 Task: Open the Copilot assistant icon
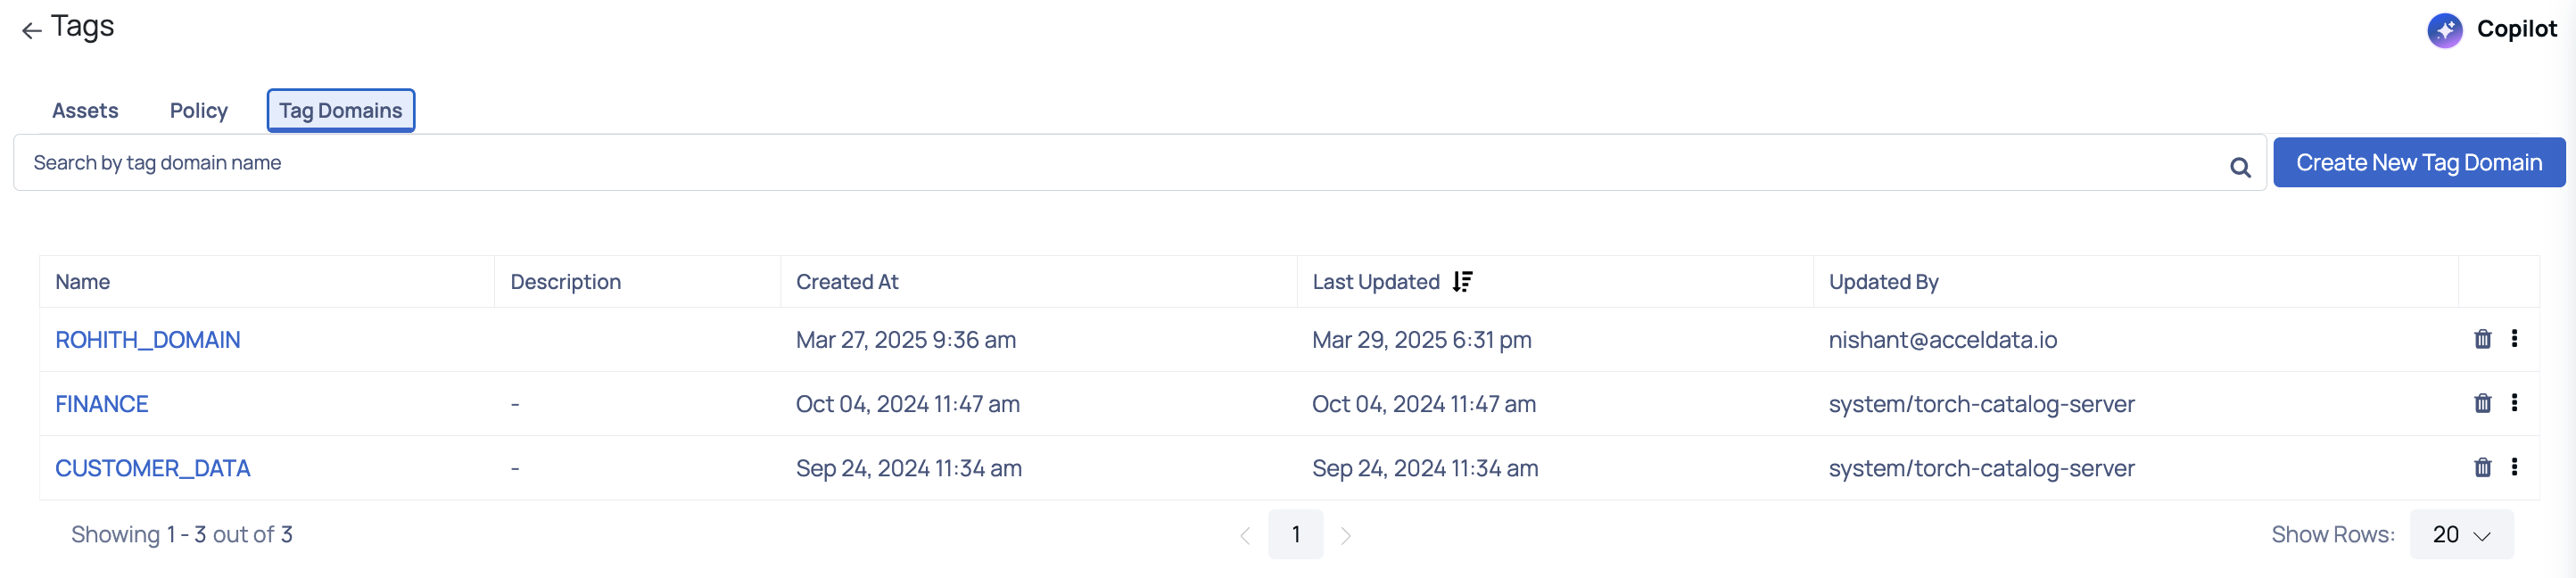[2444, 30]
